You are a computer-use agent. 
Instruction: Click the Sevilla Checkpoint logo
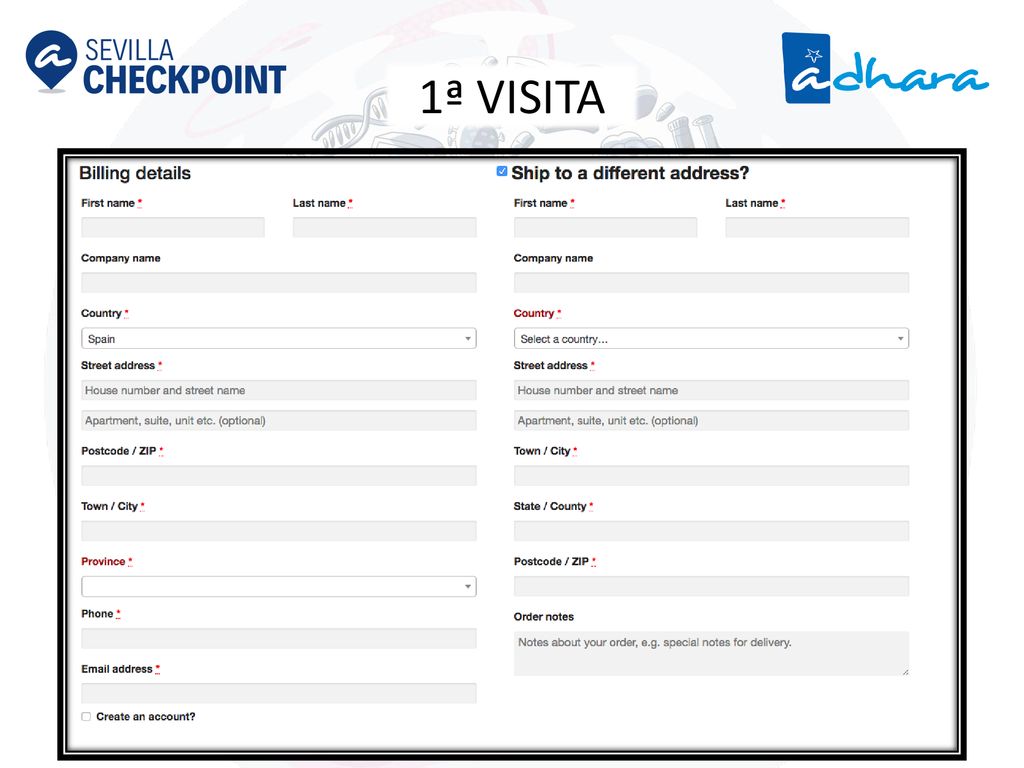point(155,63)
